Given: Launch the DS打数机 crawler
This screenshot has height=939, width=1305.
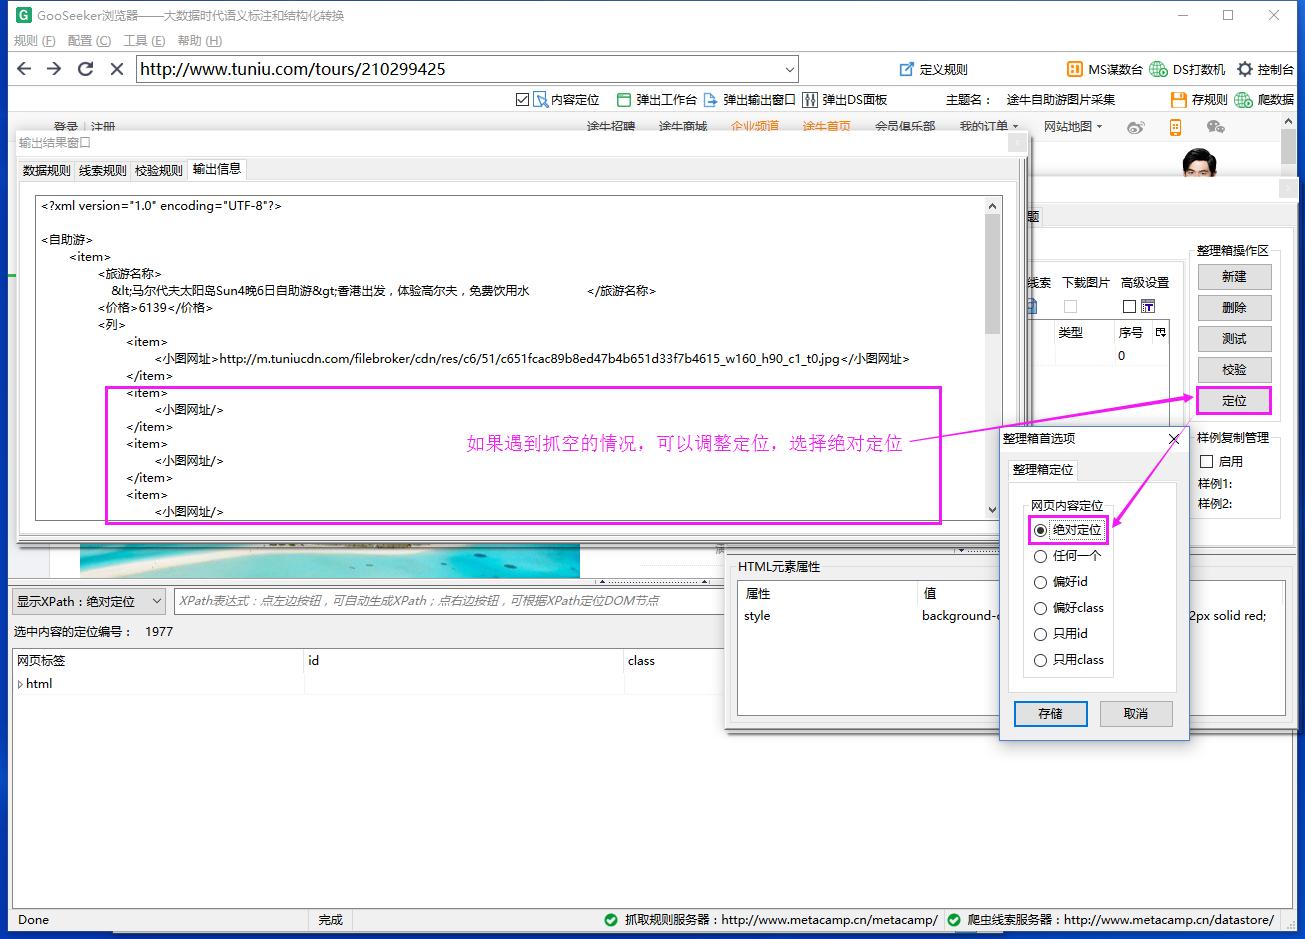Looking at the screenshot, I should point(1187,69).
